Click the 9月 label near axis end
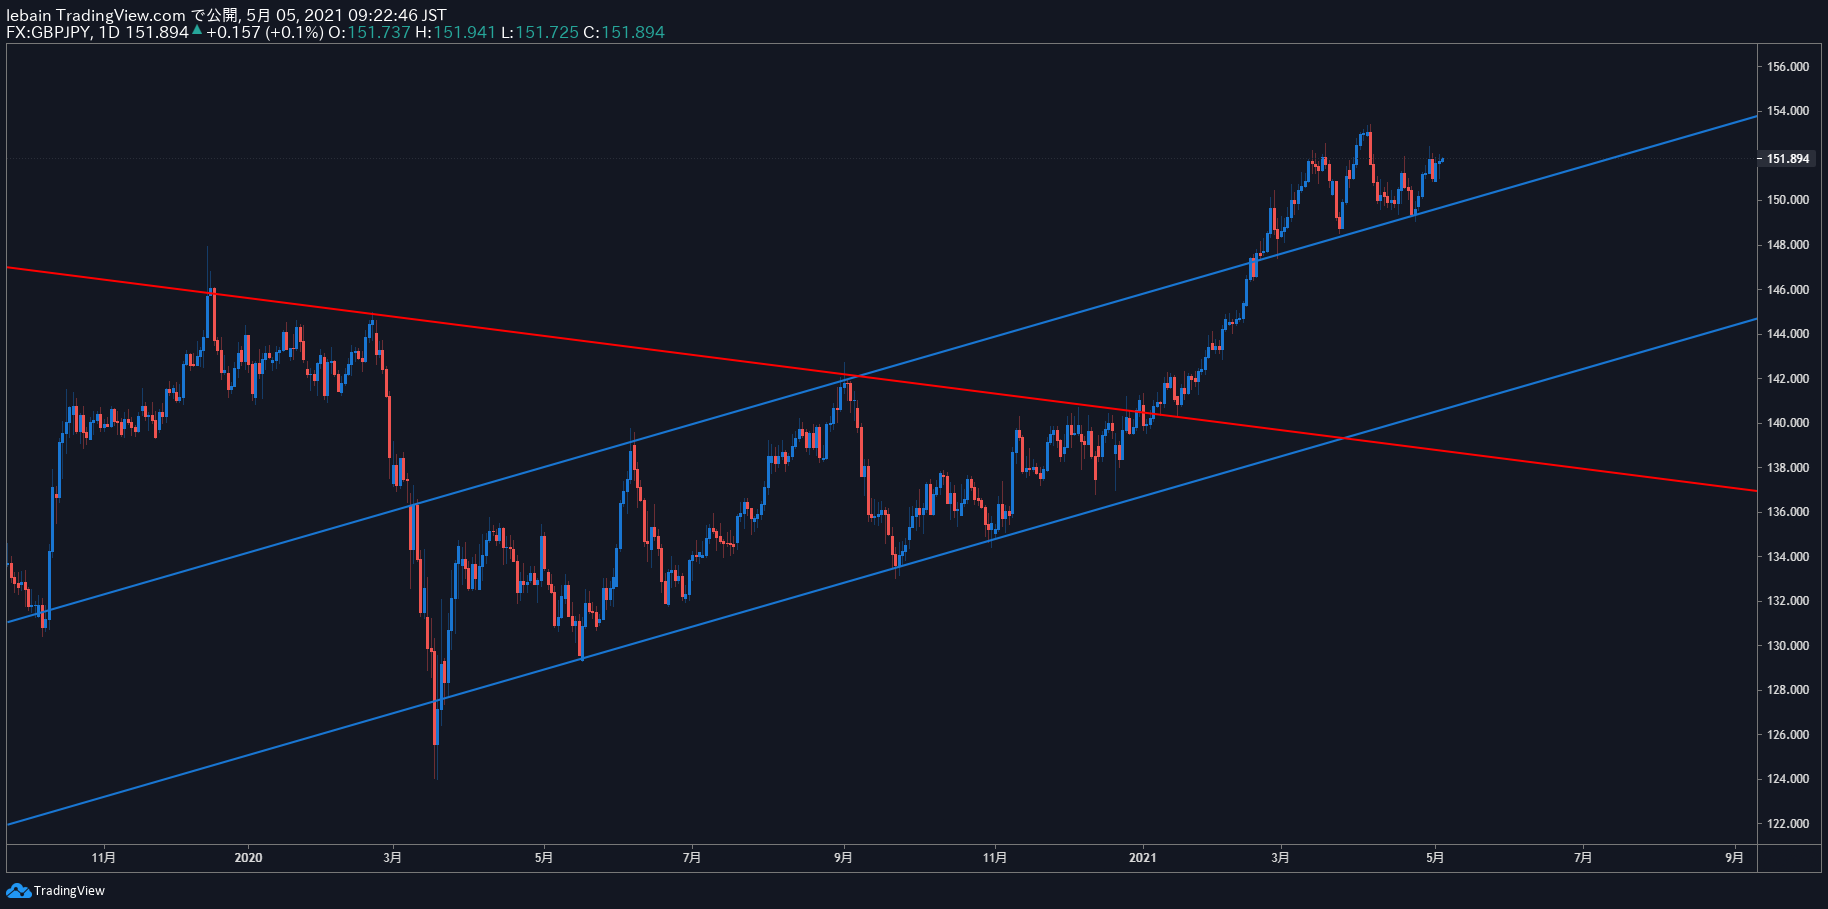The image size is (1828, 909). pos(1735,858)
